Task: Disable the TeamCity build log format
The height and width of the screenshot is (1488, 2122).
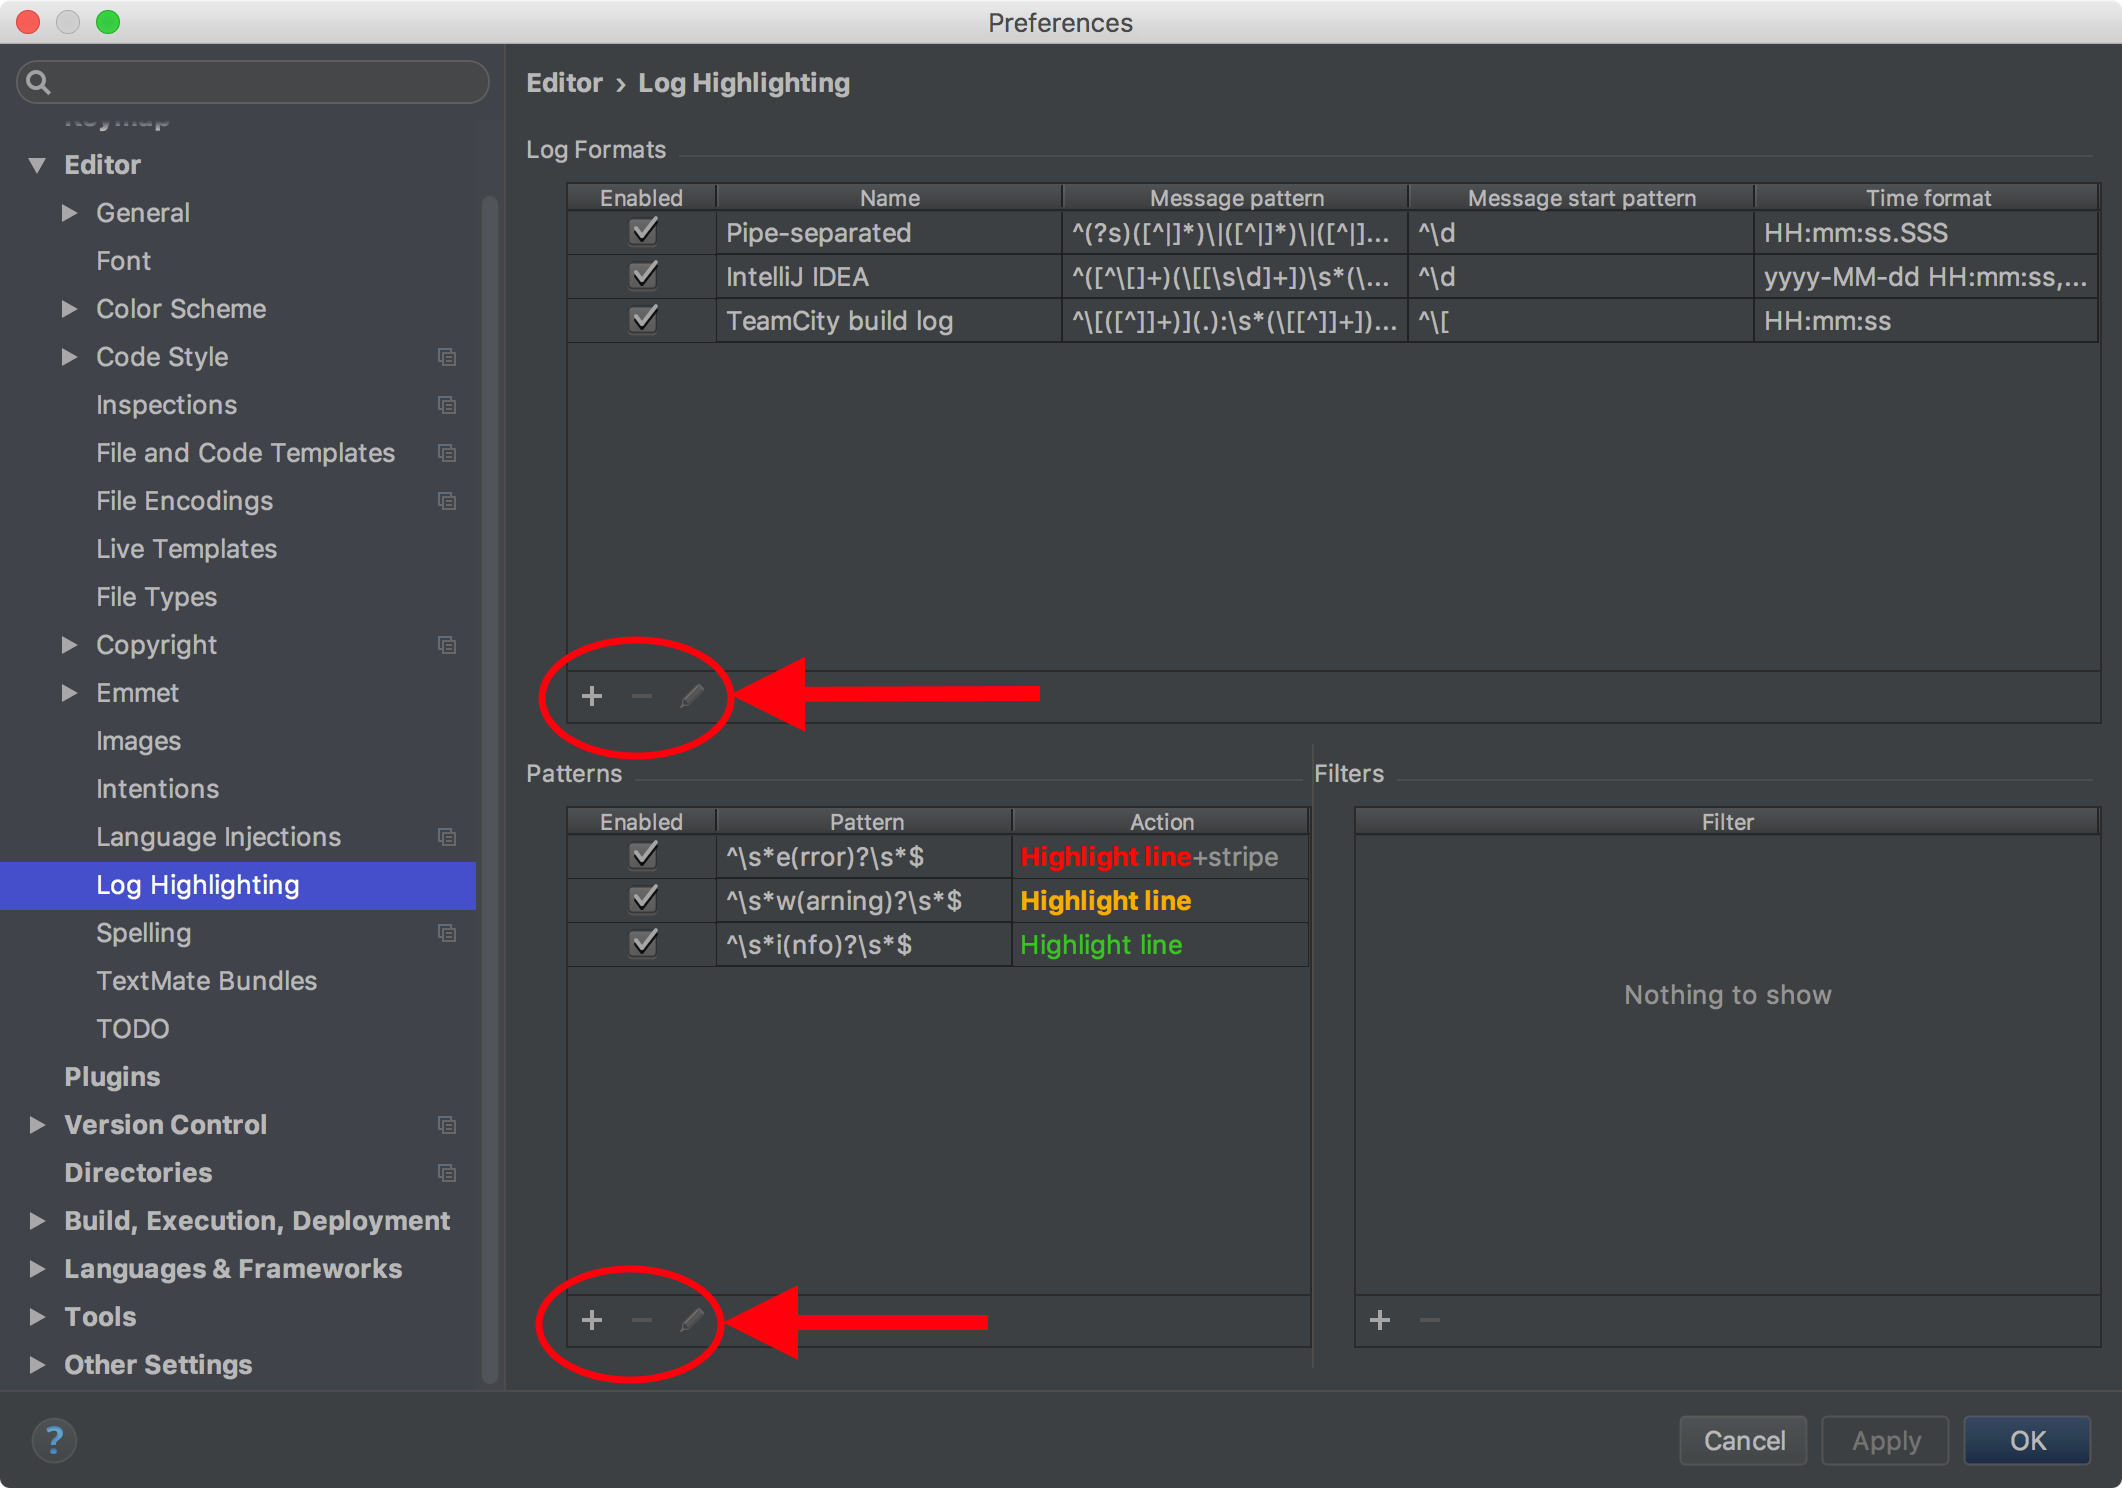Action: coord(642,320)
